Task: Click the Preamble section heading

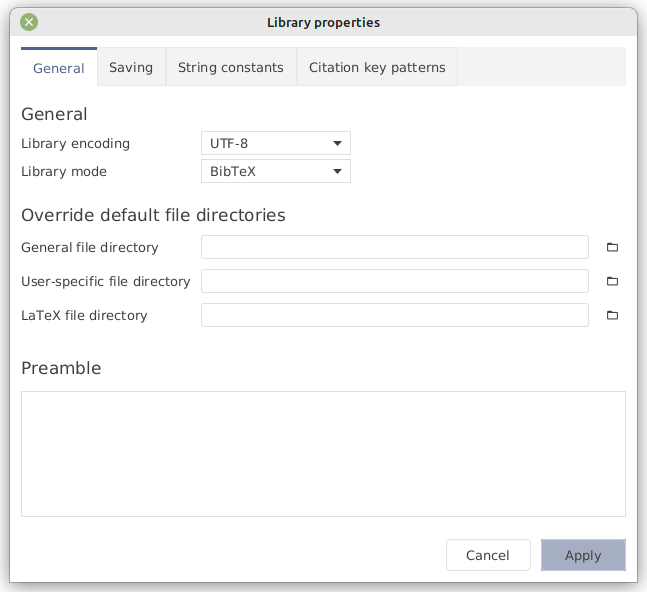Action: coord(61,368)
